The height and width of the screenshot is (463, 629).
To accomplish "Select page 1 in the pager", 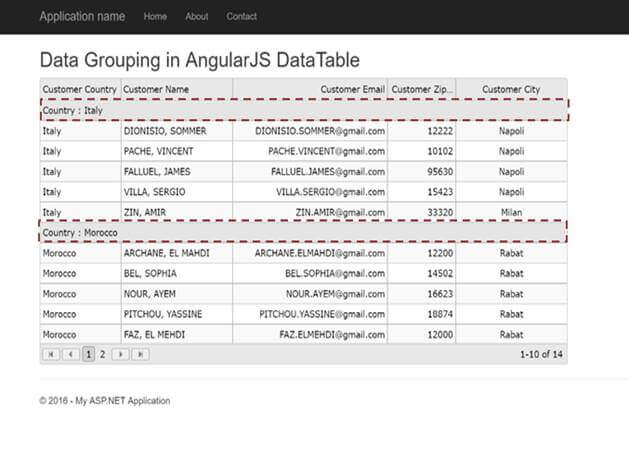I will (x=88, y=354).
